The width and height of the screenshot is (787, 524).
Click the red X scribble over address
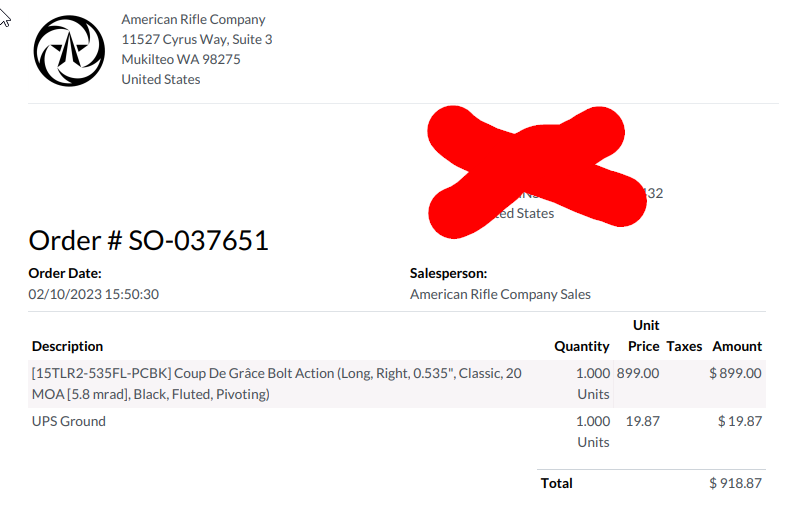click(537, 172)
